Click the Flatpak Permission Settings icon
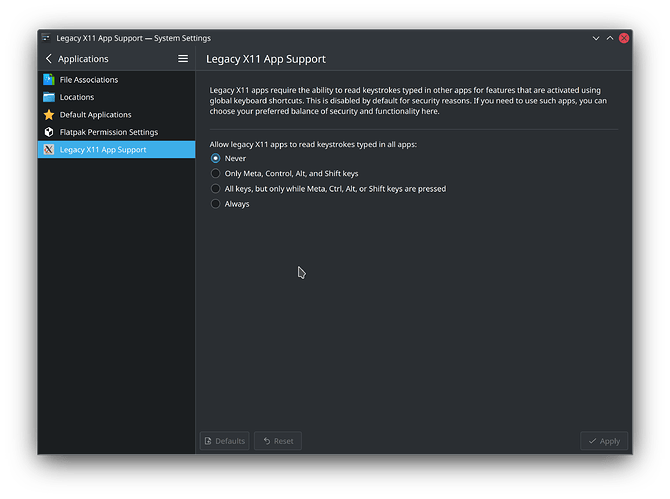 [x=49, y=132]
